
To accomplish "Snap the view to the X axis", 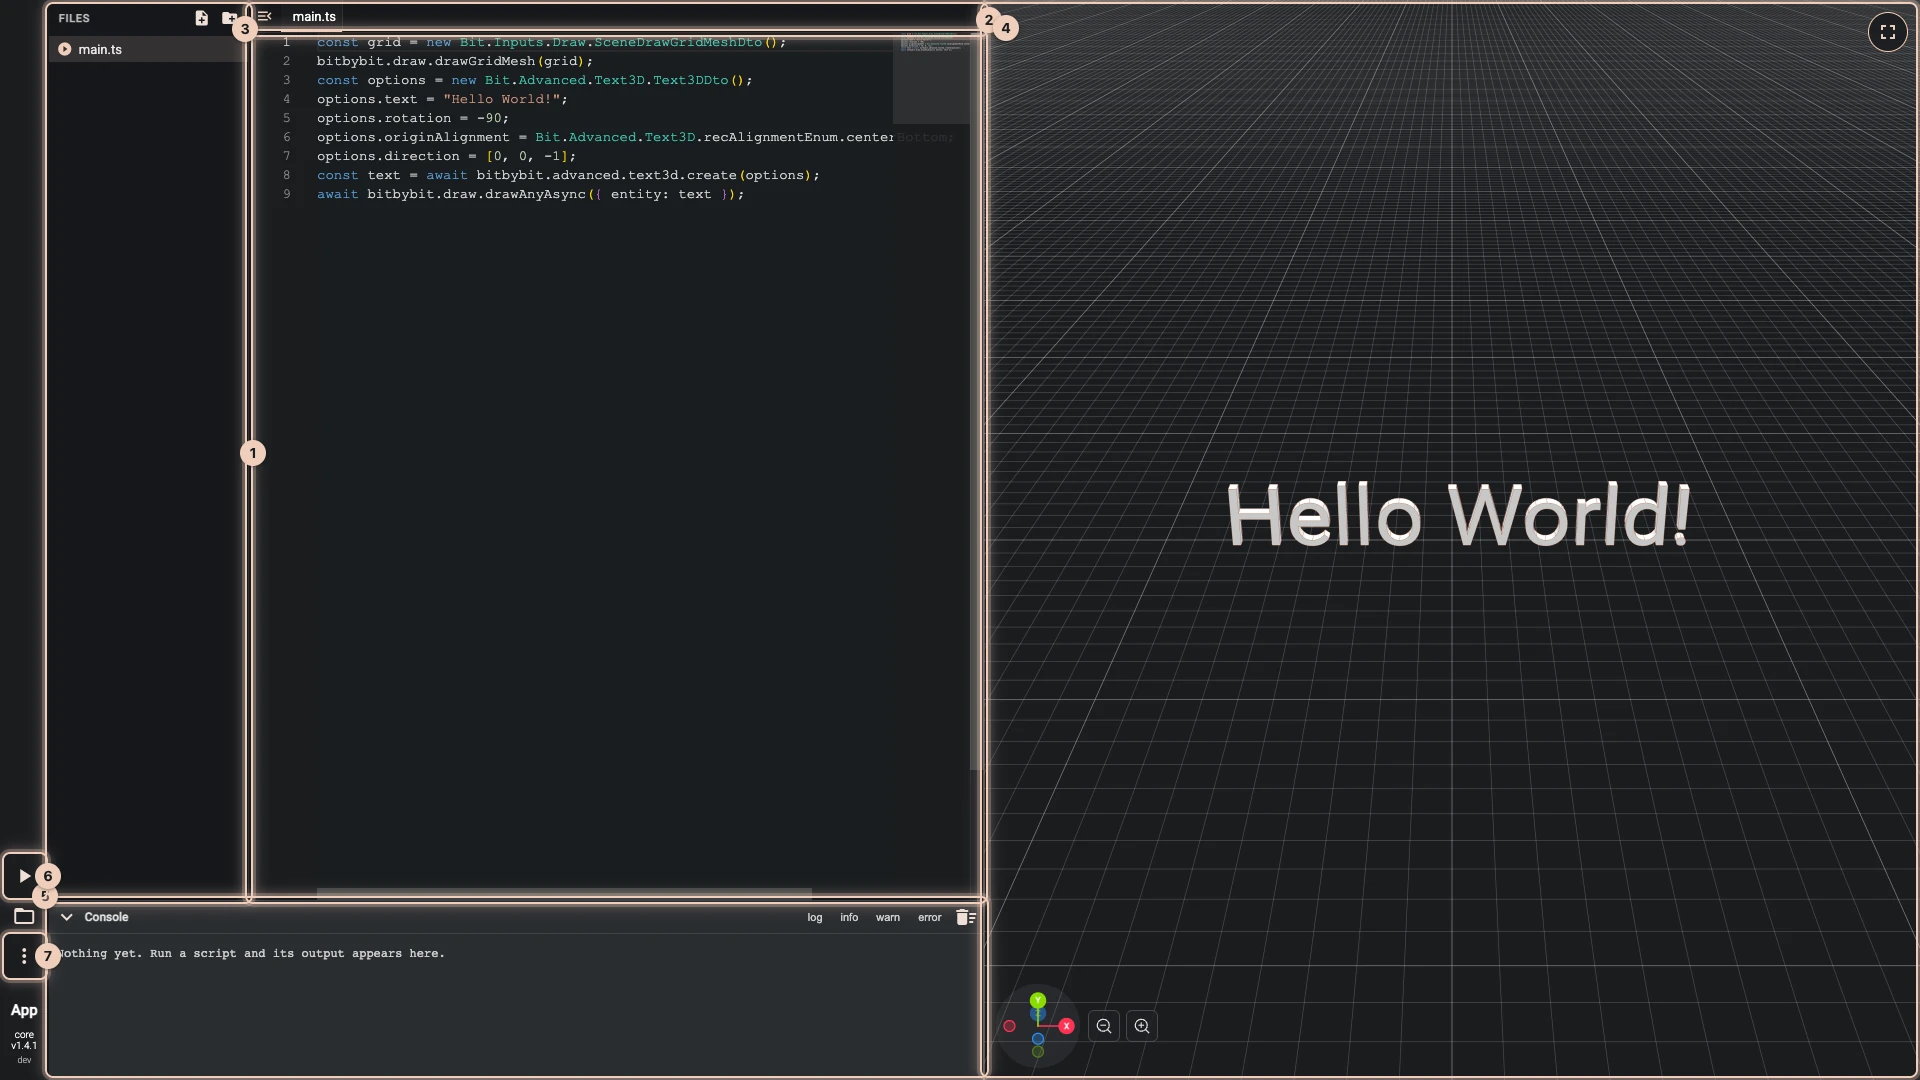I will point(1066,1026).
